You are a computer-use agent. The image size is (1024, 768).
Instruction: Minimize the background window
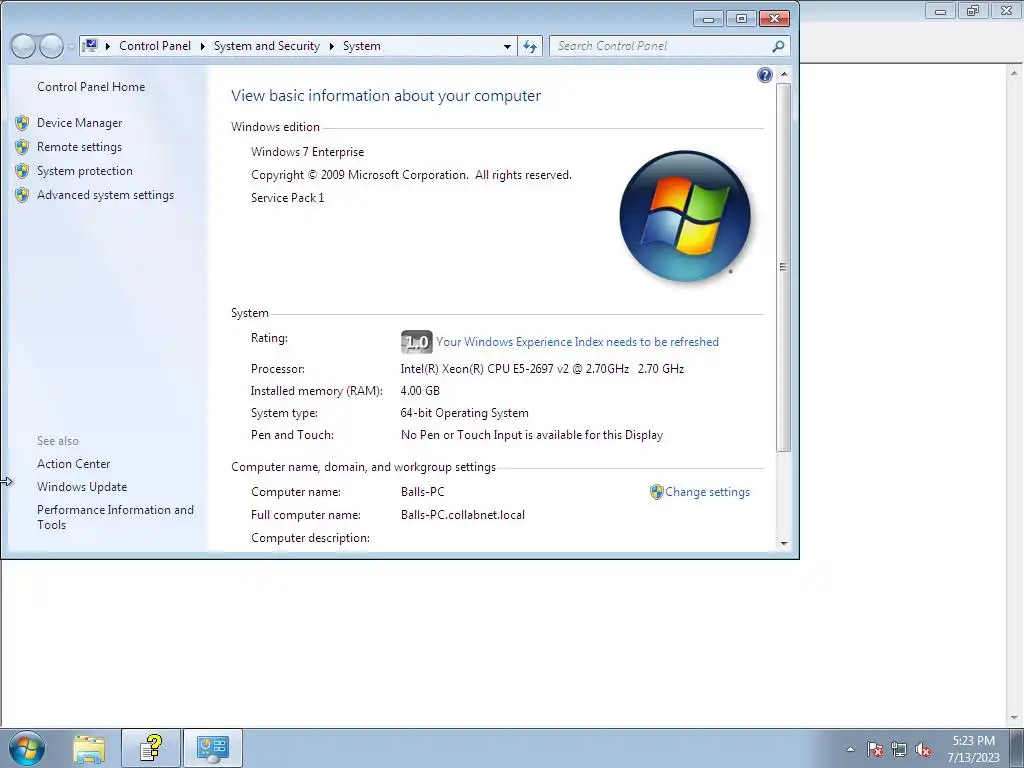[x=940, y=11]
